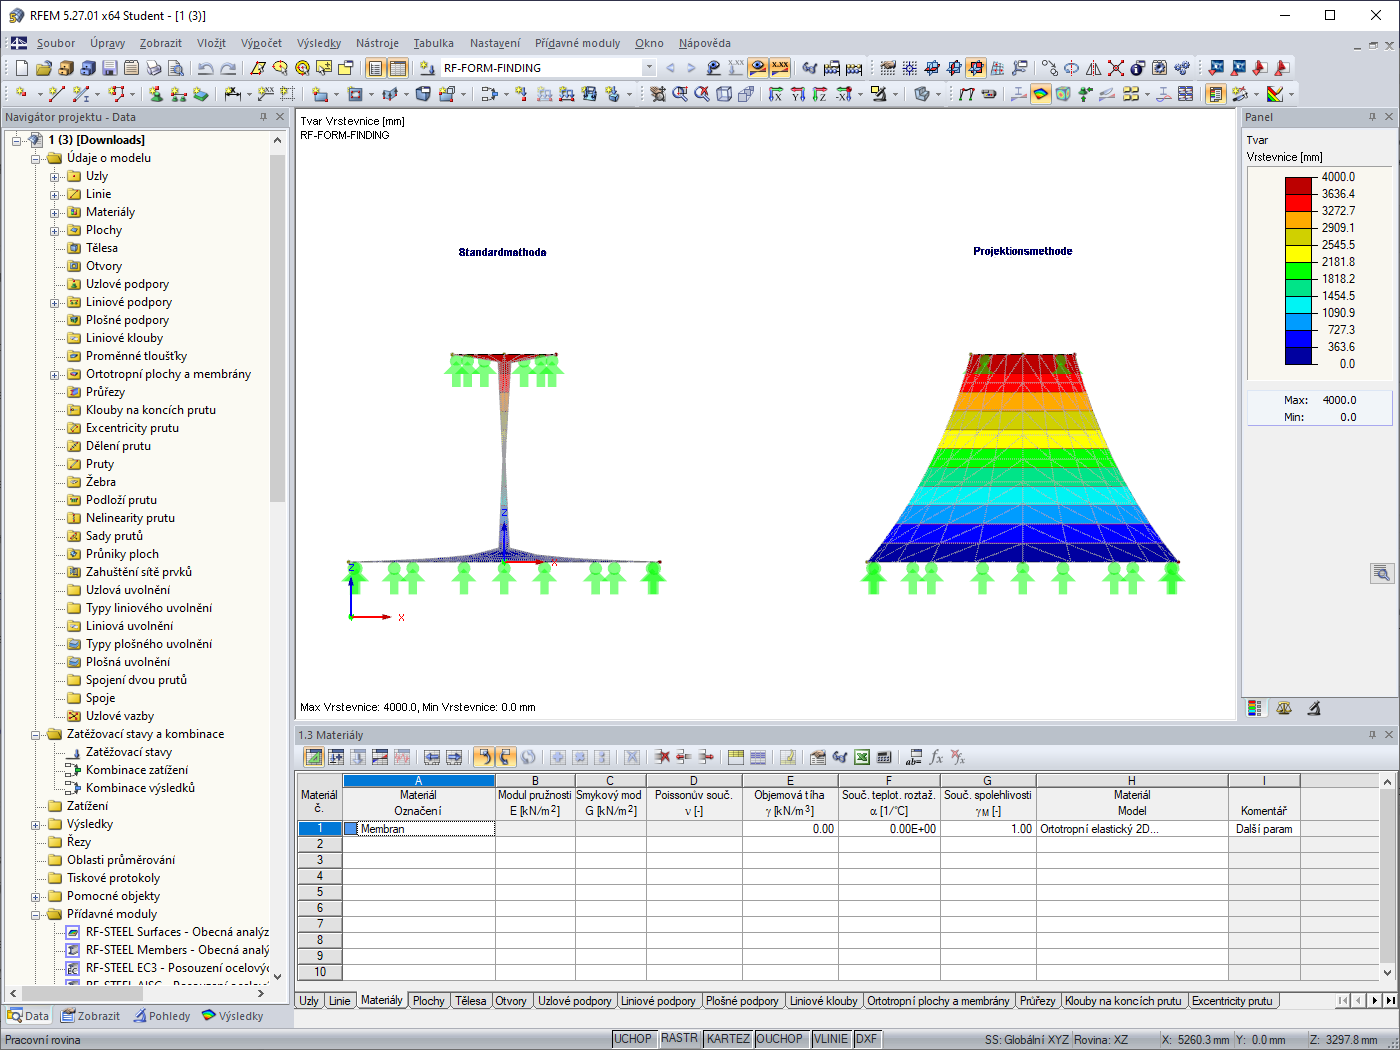Toggle DXF in the status bar
The height and width of the screenshot is (1050, 1400).
tap(866, 1039)
